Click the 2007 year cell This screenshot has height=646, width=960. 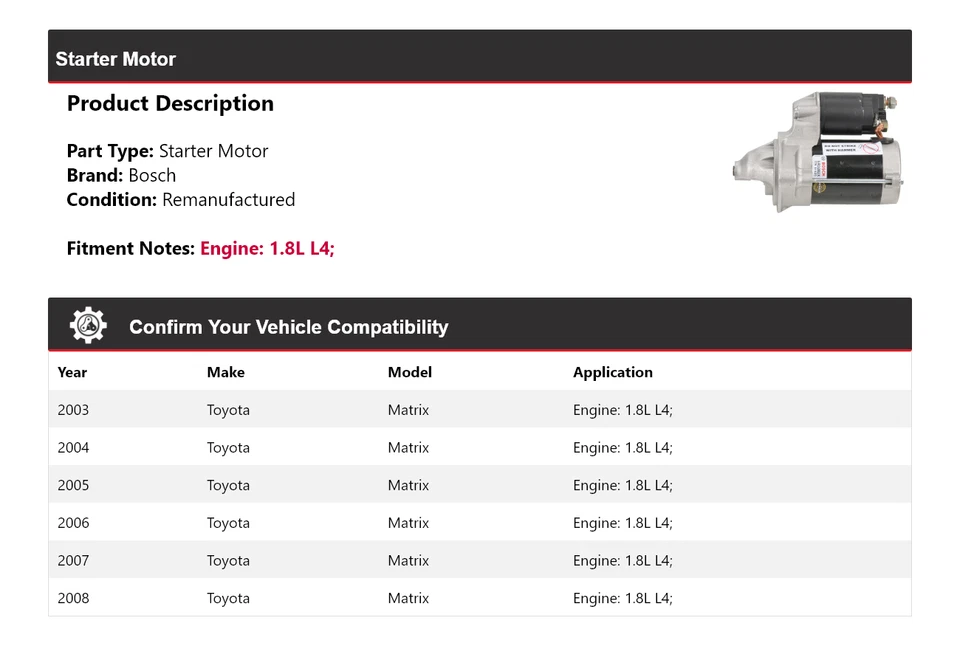73,561
